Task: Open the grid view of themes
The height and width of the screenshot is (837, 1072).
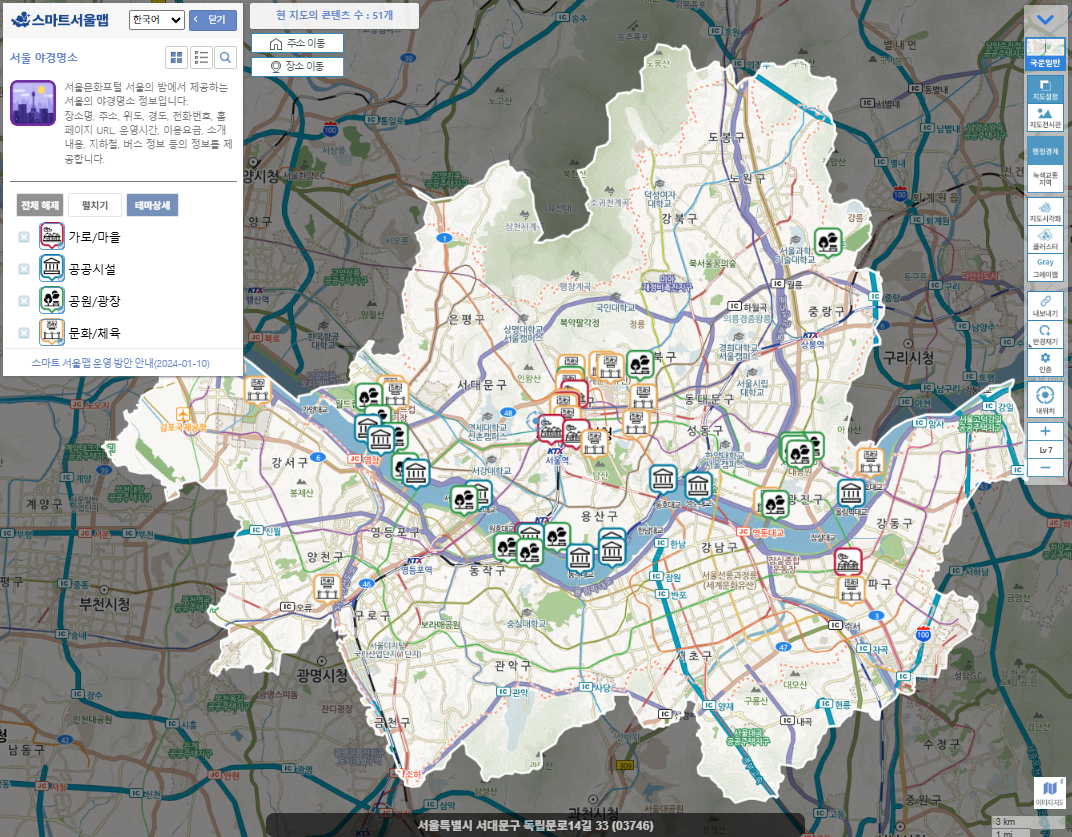Action: pyautogui.click(x=176, y=58)
